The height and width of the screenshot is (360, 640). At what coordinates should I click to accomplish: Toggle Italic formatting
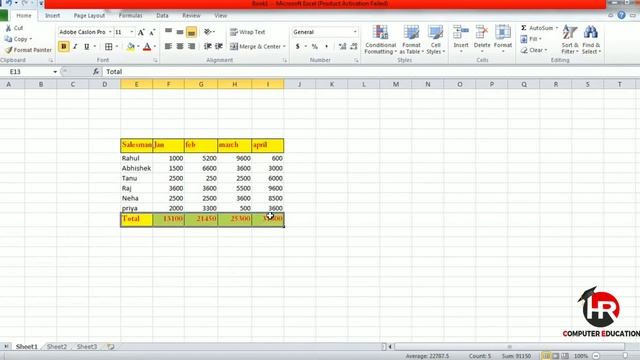[x=75, y=47]
